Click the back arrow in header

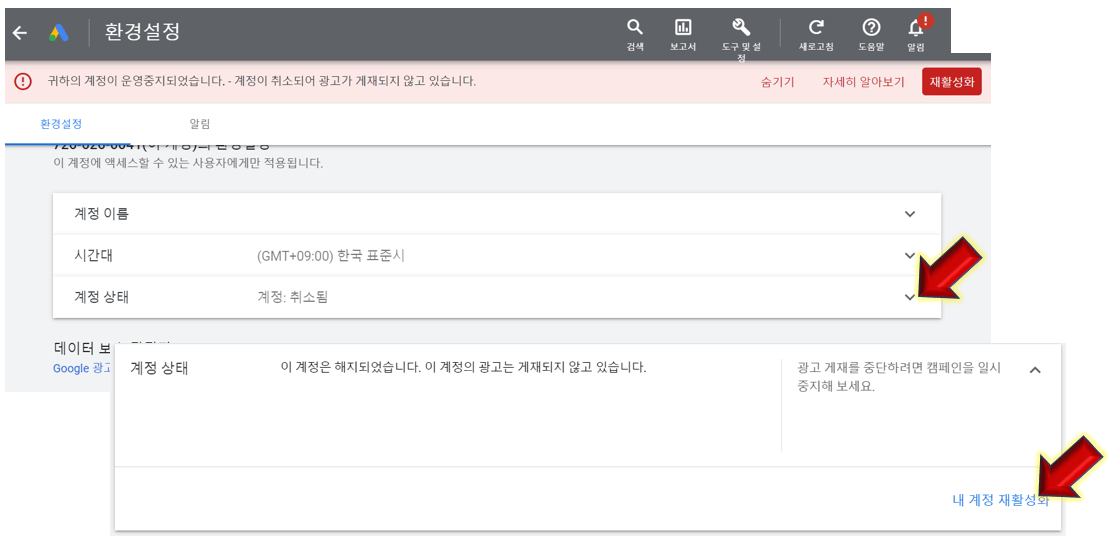(20, 33)
